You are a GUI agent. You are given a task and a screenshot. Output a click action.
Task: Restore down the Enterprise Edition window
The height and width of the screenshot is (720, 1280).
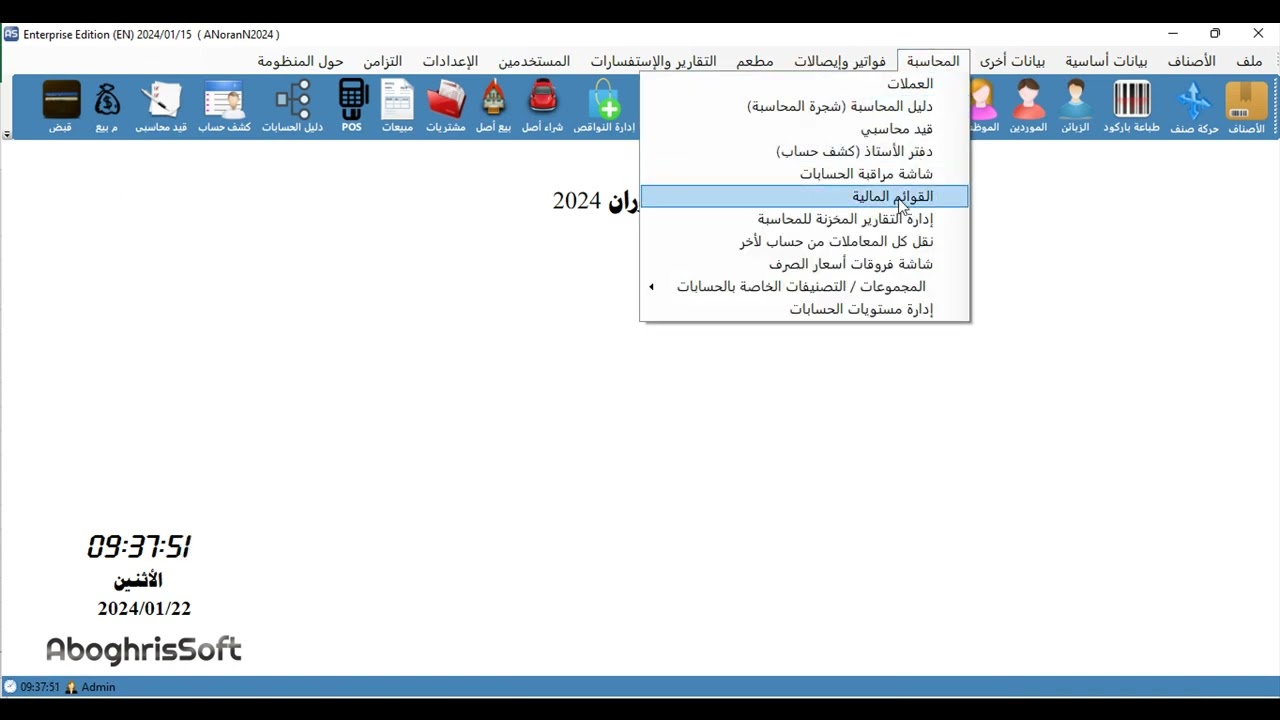tap(1215, 34)
